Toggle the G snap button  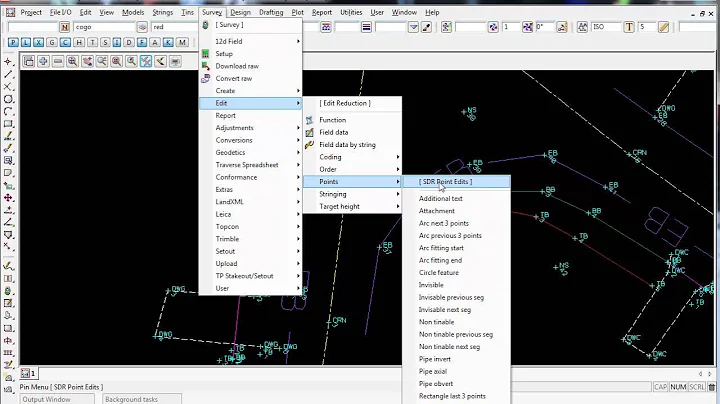52,42
